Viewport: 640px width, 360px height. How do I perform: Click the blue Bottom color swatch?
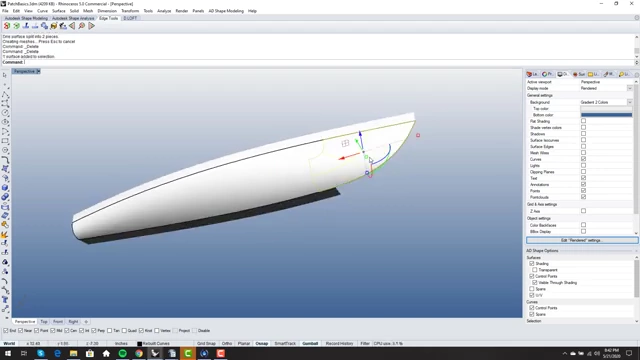[606, 115]
